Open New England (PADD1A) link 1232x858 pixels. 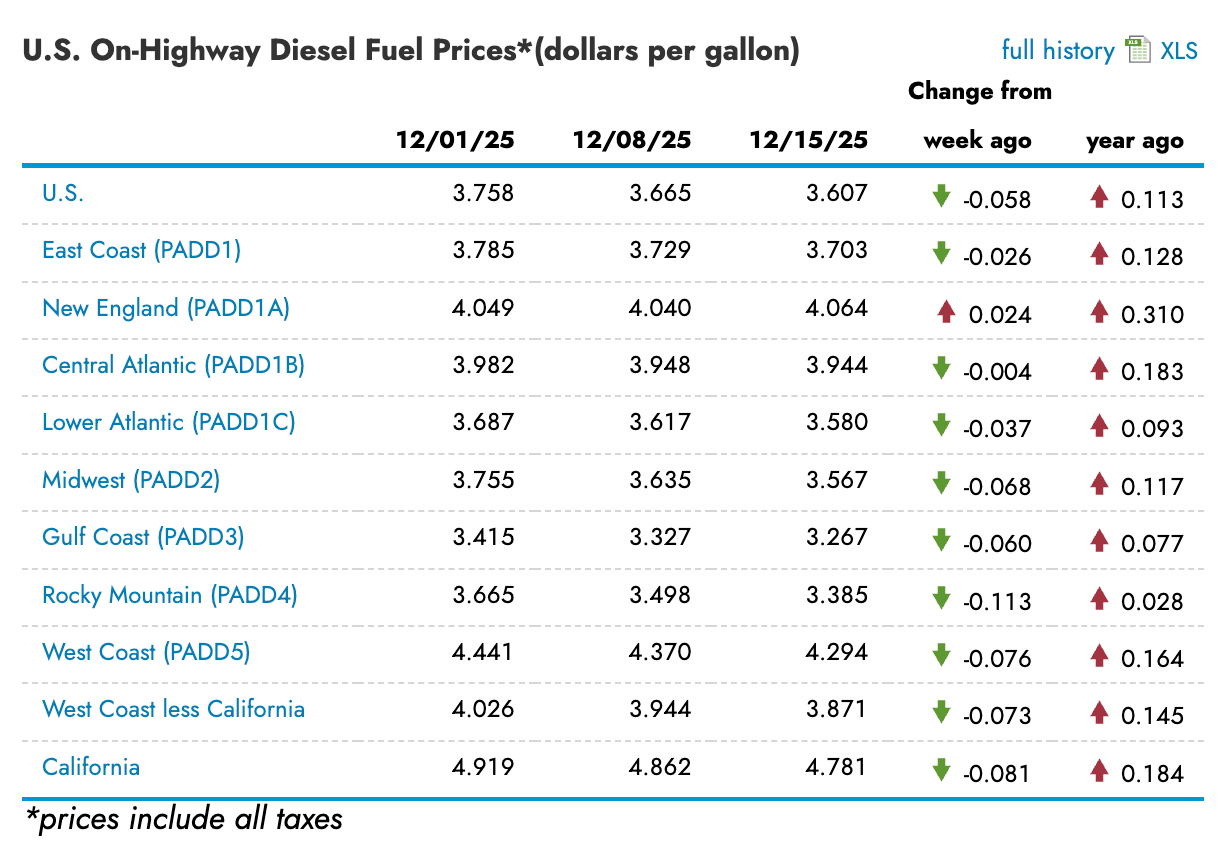166,308
